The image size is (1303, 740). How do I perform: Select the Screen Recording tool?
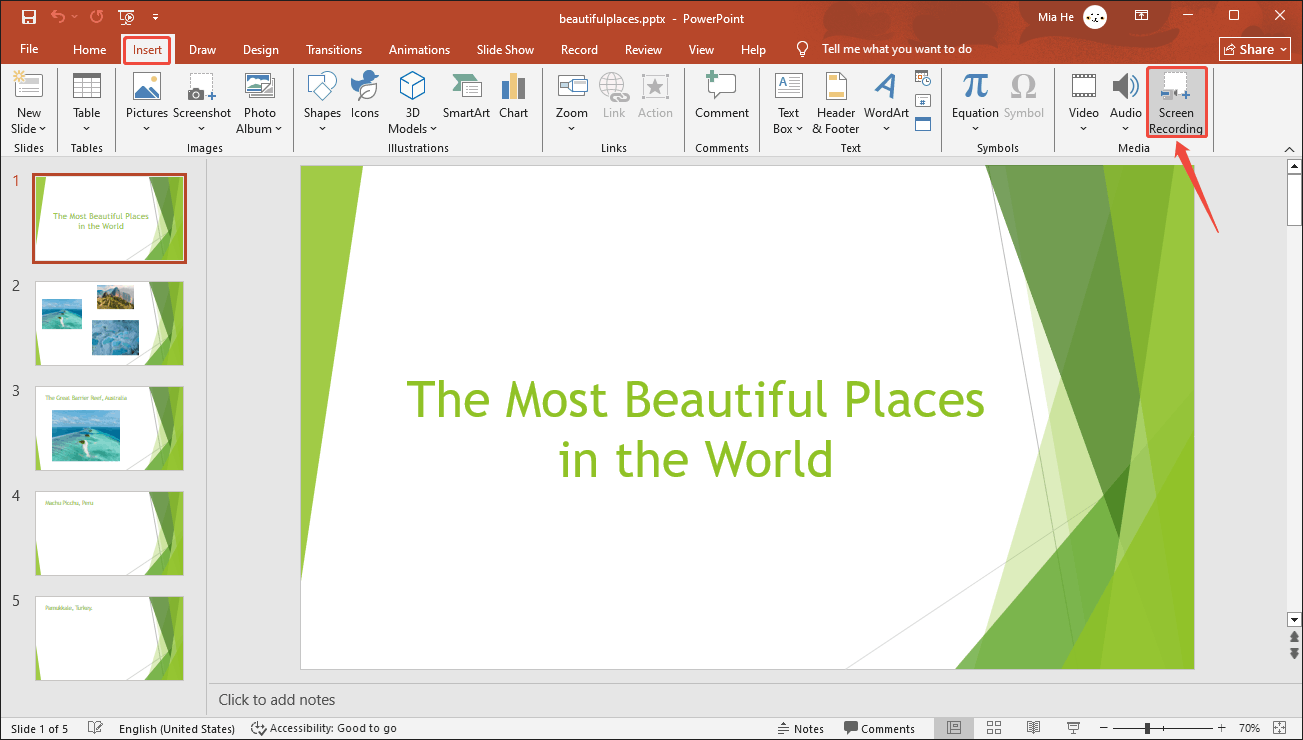pyautogui.click(x=1176, y=102)
